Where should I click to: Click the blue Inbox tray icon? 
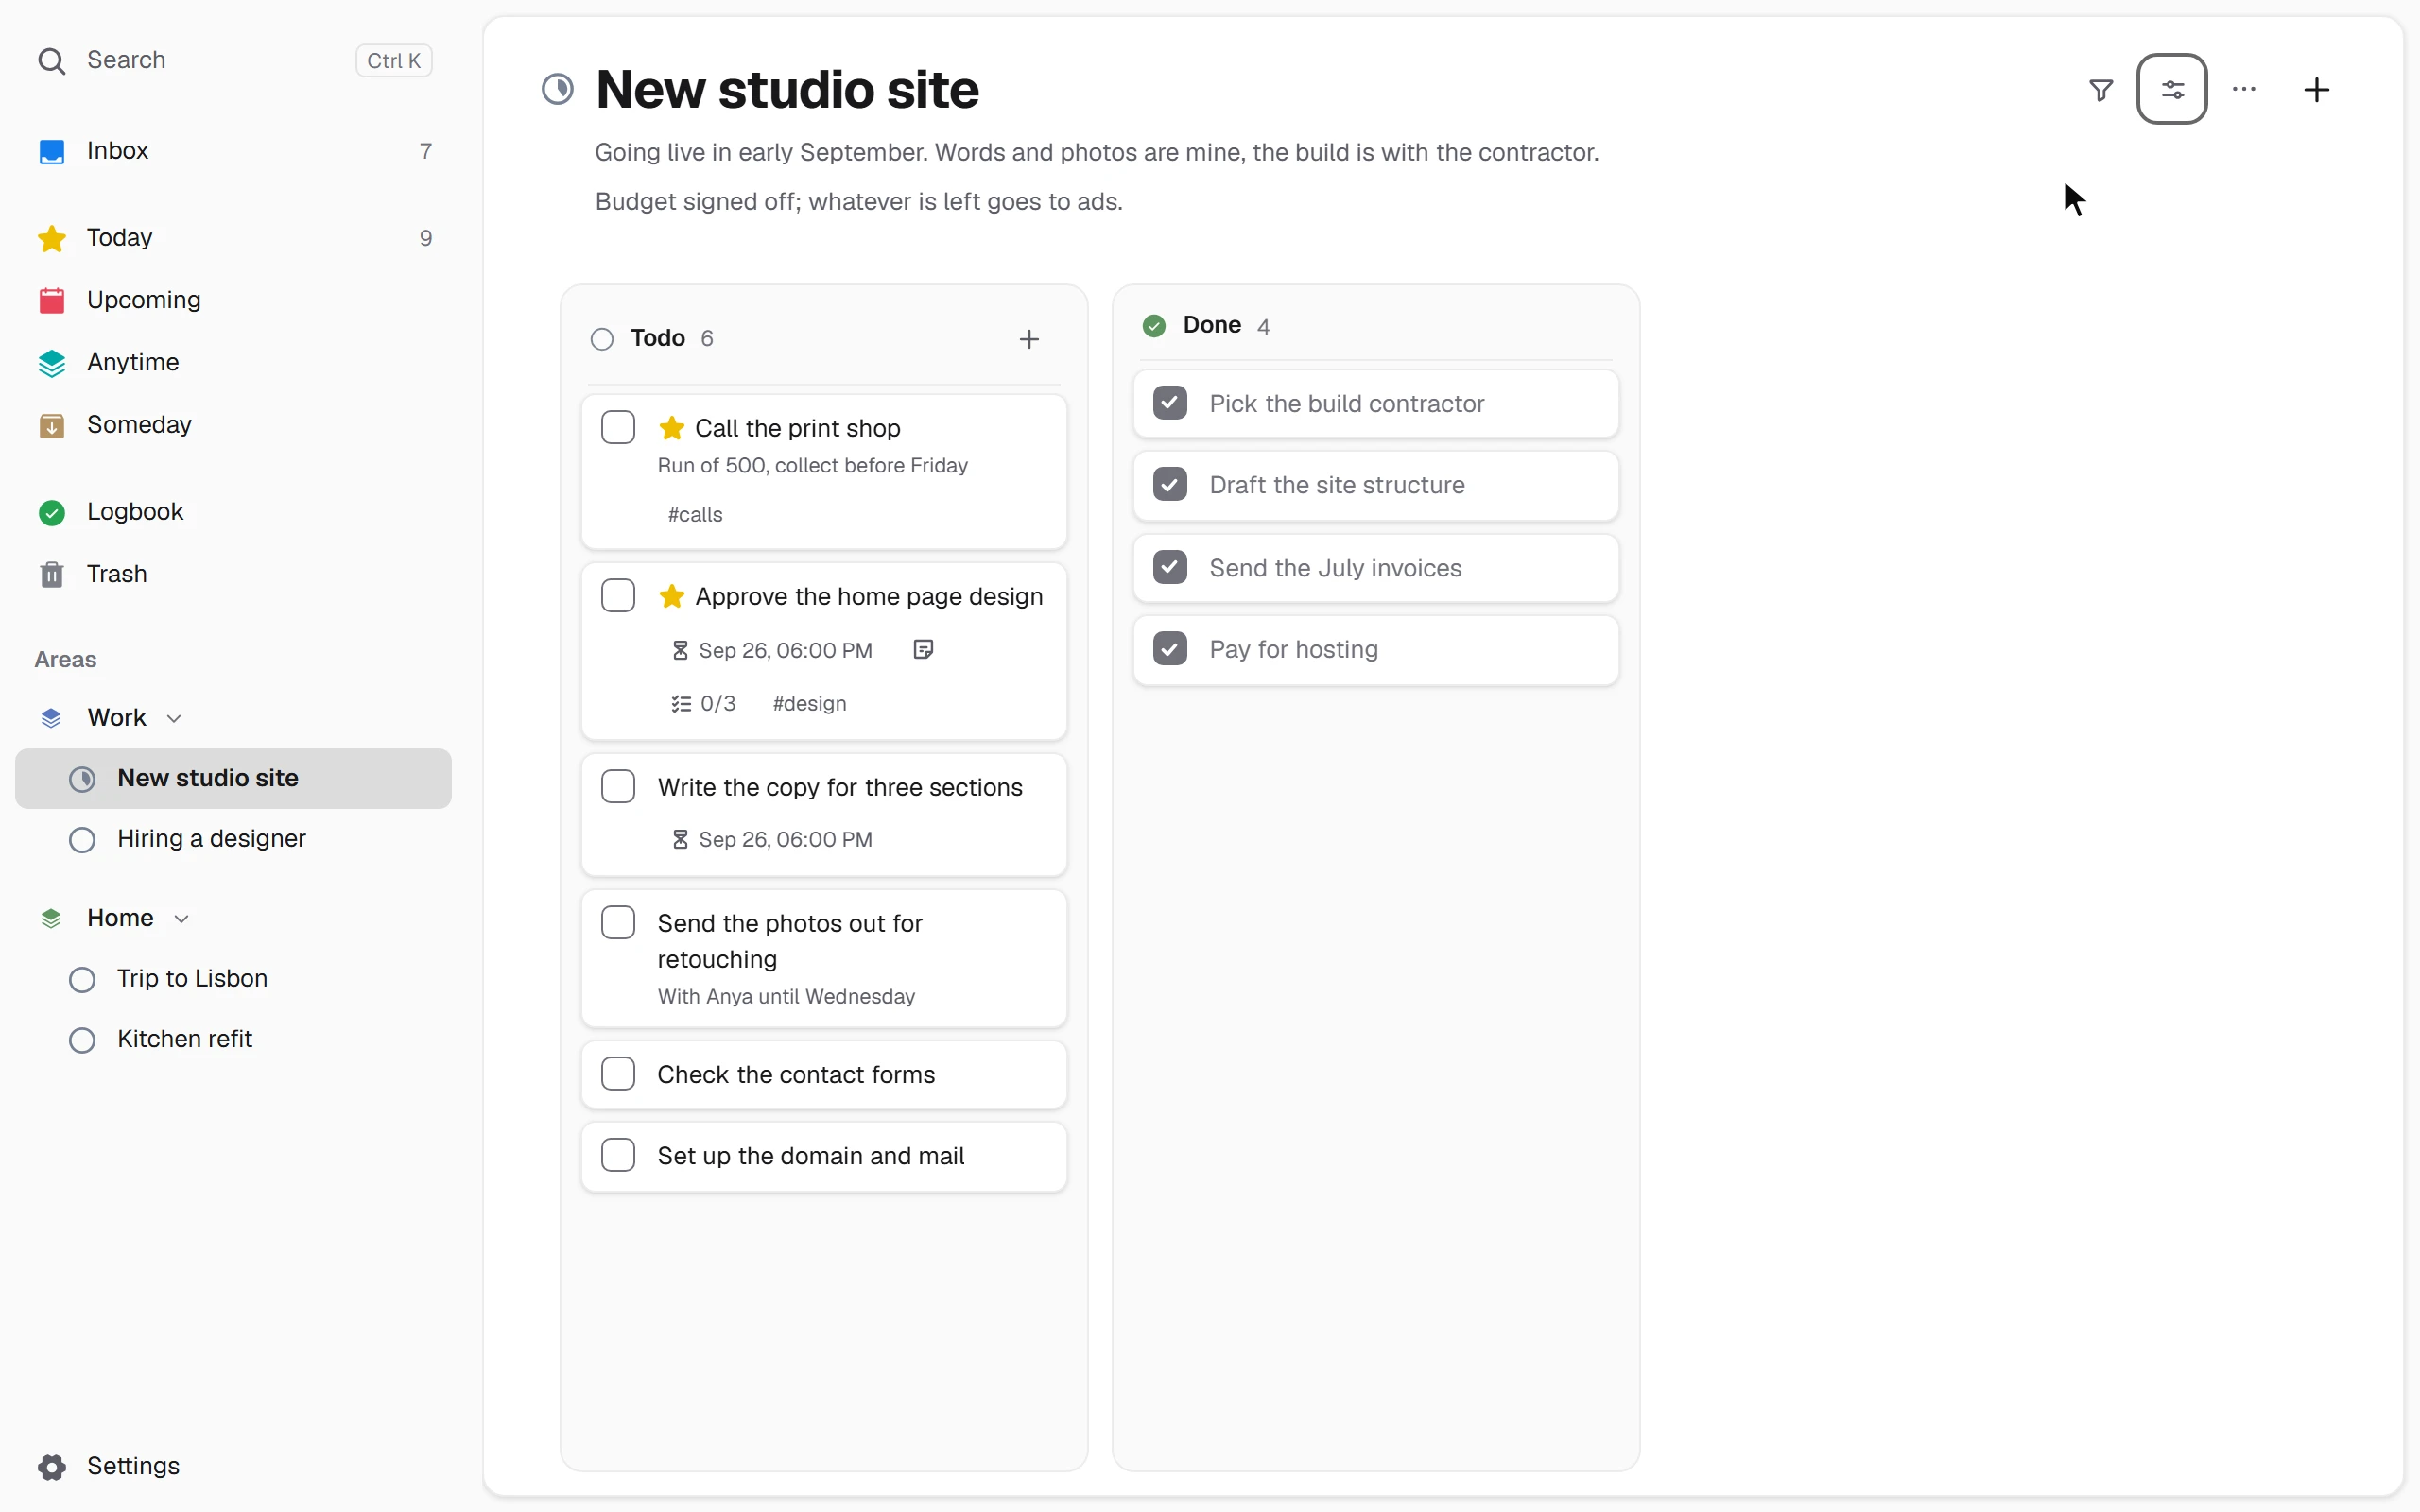[x=51, y=151]
